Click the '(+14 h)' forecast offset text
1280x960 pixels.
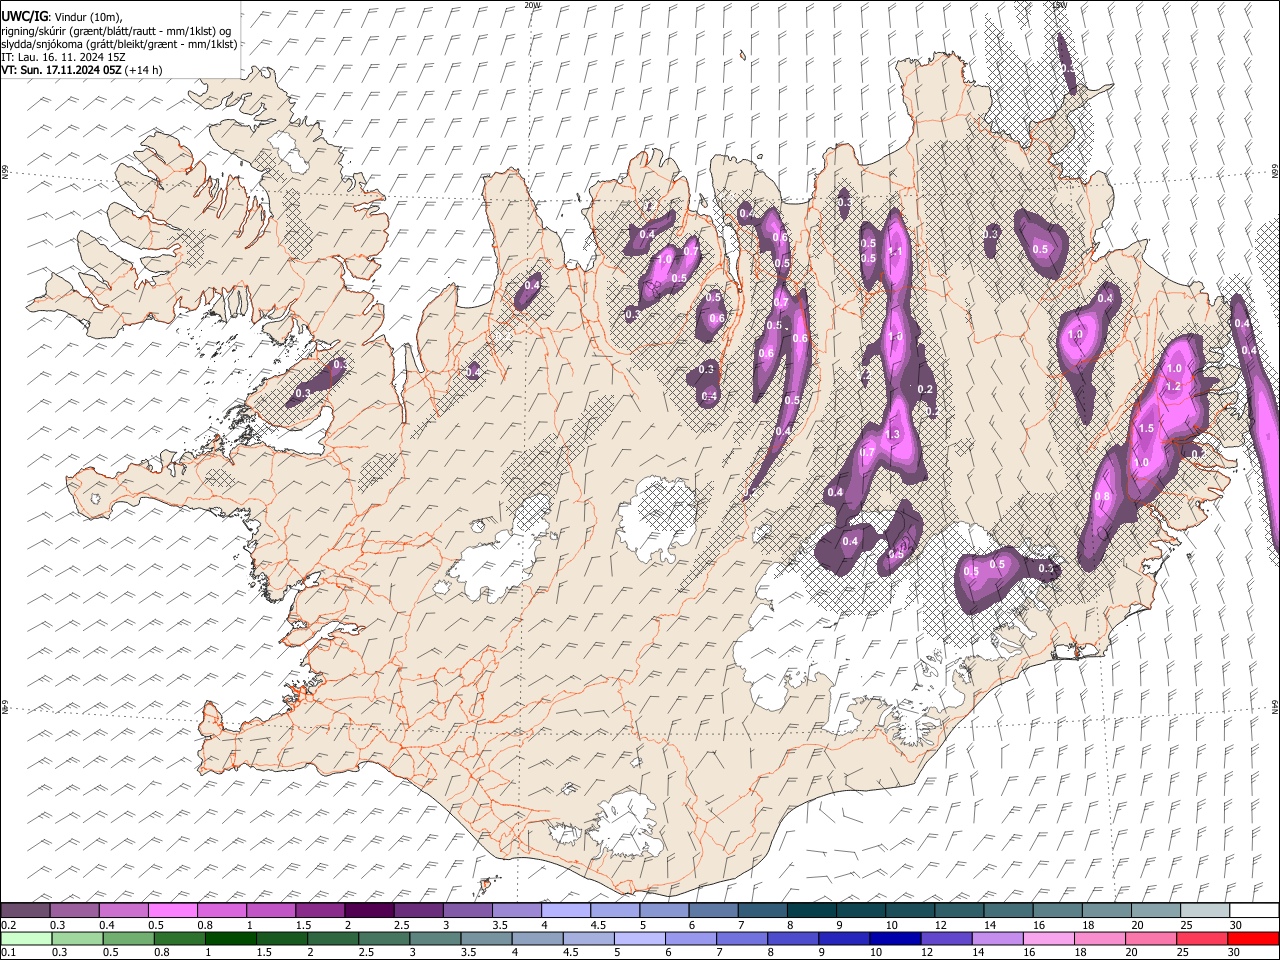[144, 70]
